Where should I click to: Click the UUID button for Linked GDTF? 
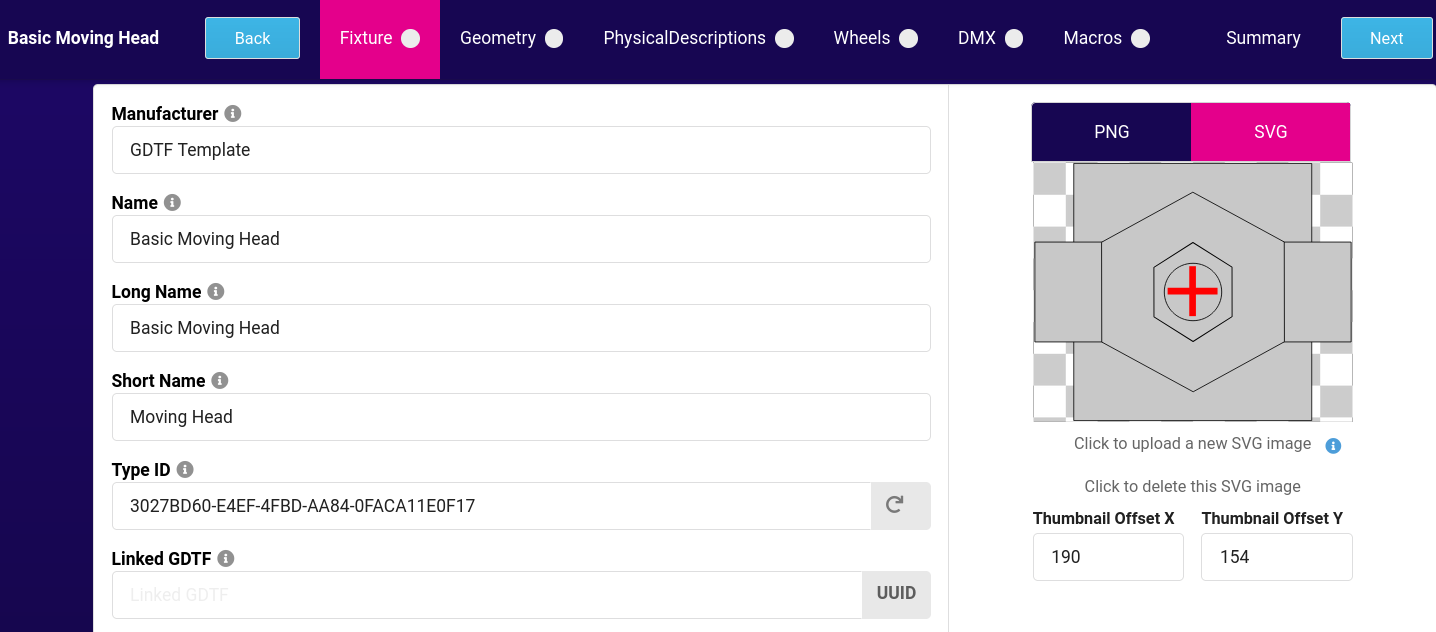click(896, 594)
